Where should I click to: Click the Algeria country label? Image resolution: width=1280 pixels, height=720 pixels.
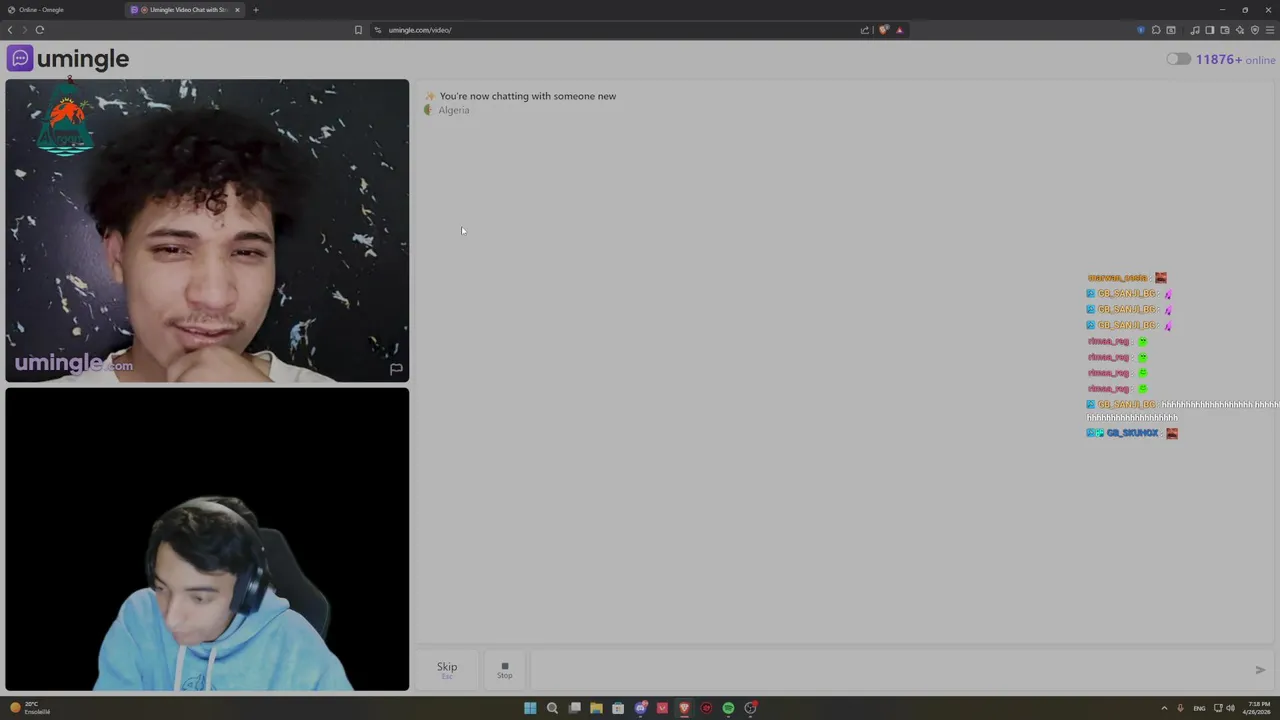(453, 110)
